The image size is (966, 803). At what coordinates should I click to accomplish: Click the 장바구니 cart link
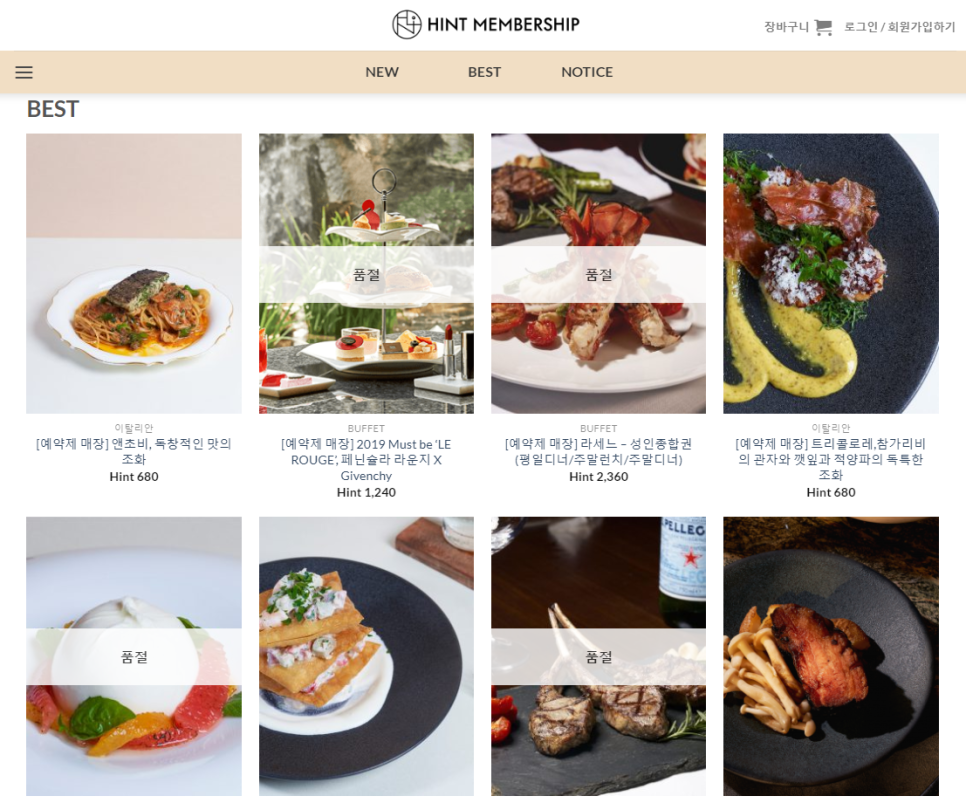coord(786,27)
